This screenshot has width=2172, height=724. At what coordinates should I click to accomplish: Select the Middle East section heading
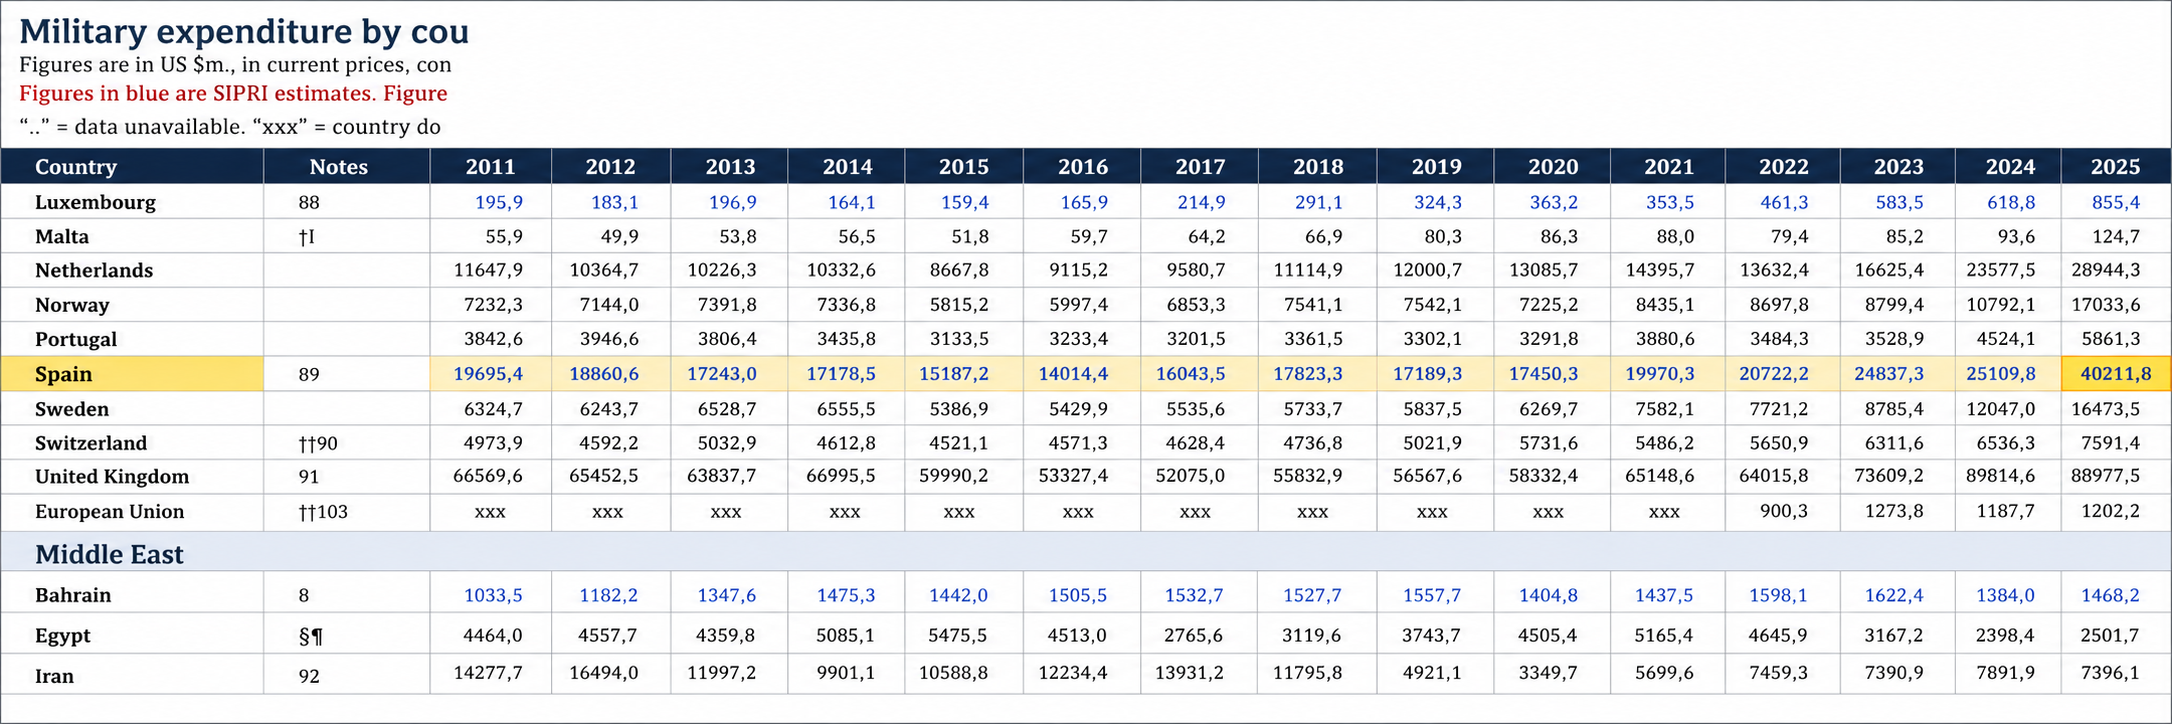click(x=109, y=554)
